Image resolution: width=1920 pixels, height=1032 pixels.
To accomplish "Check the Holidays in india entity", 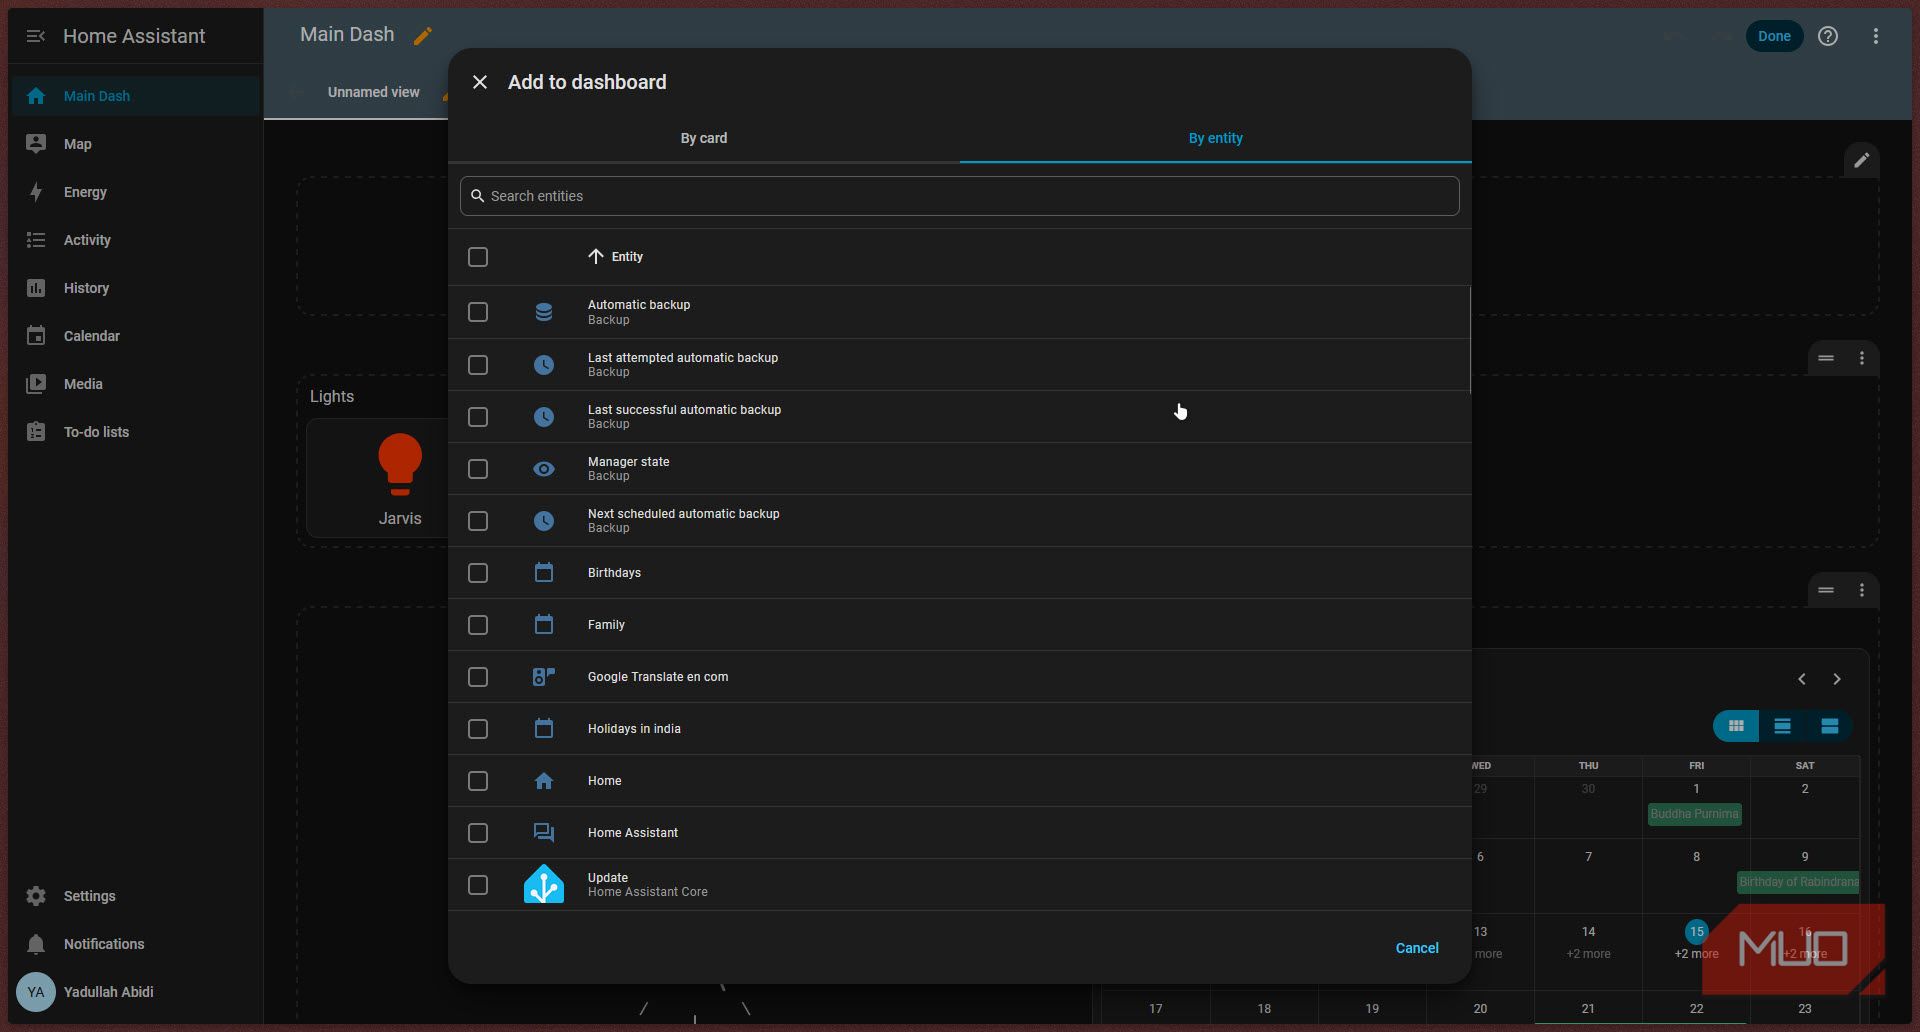I will (478, 729).
